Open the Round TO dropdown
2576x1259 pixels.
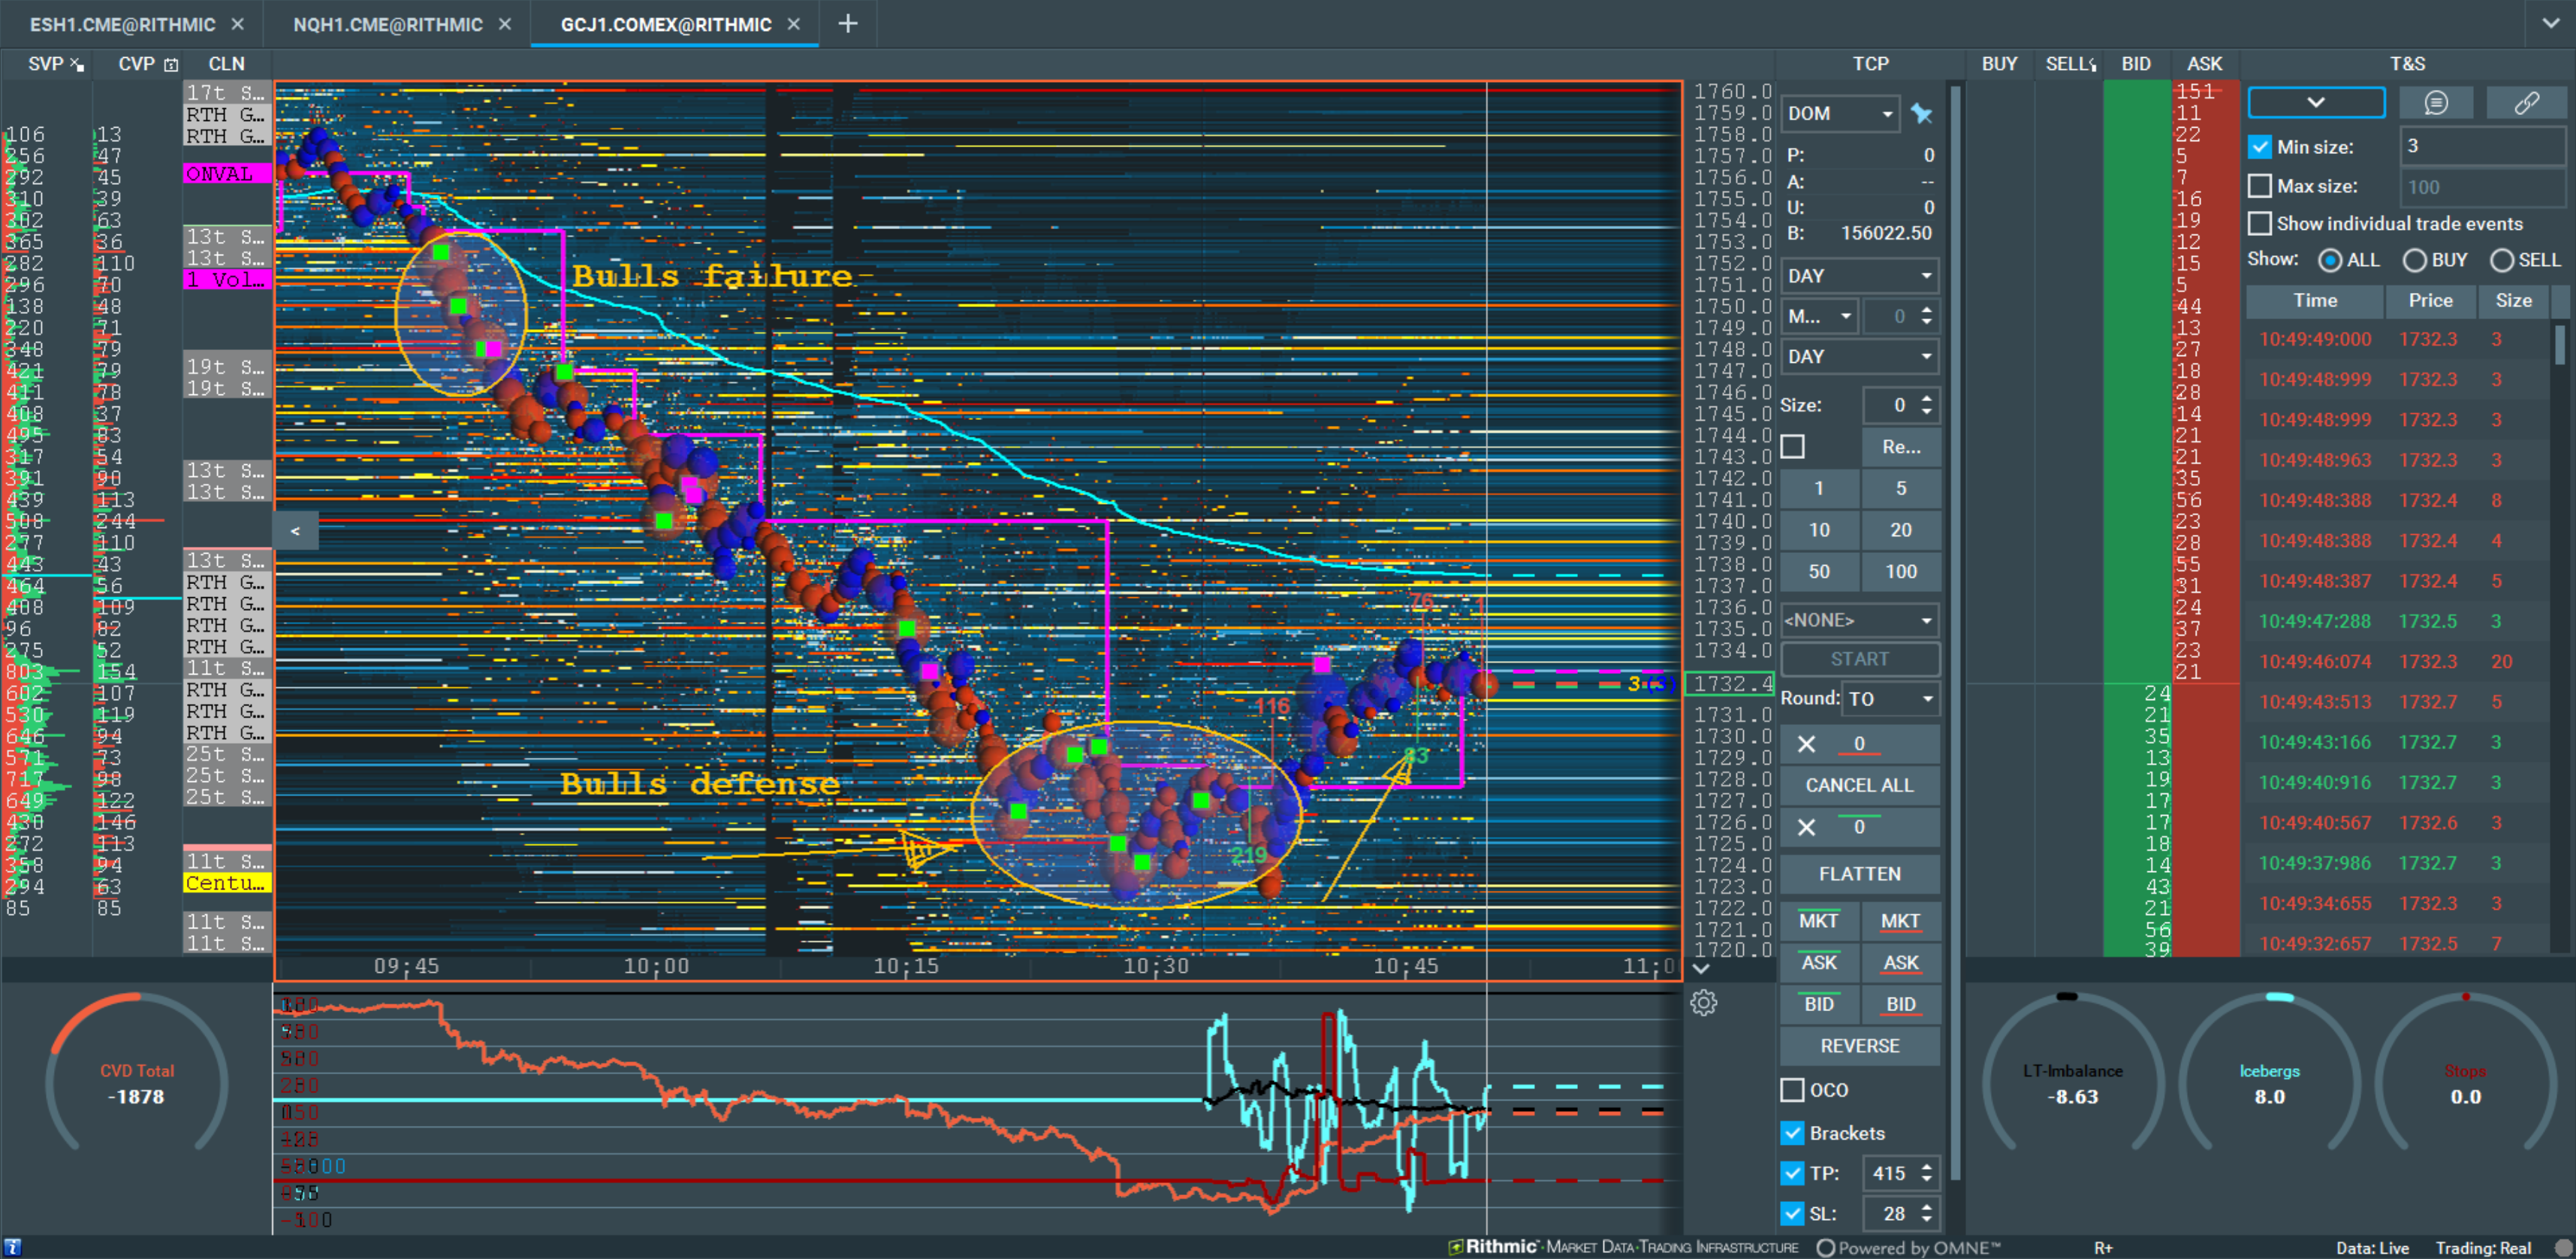[1891, 699]
